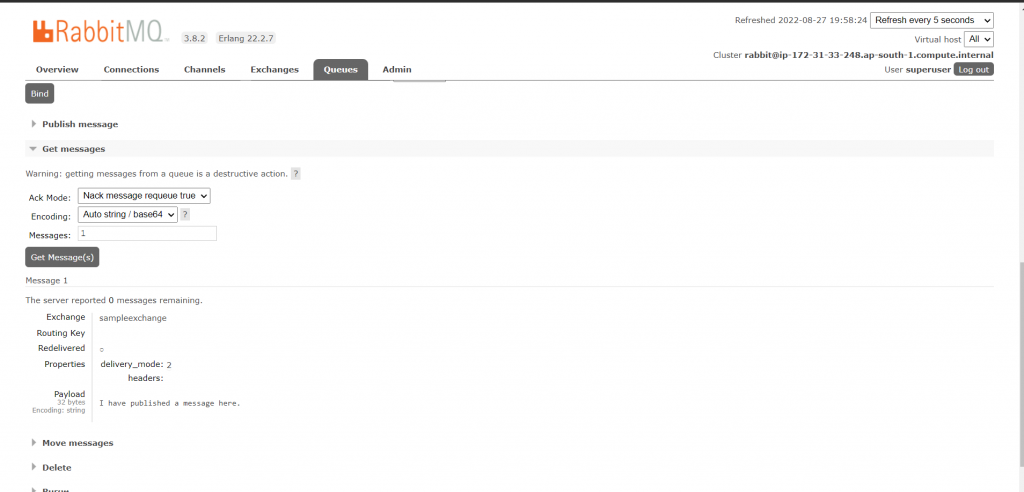Click the Refreshed timestamp text

(x=801, y=20)
